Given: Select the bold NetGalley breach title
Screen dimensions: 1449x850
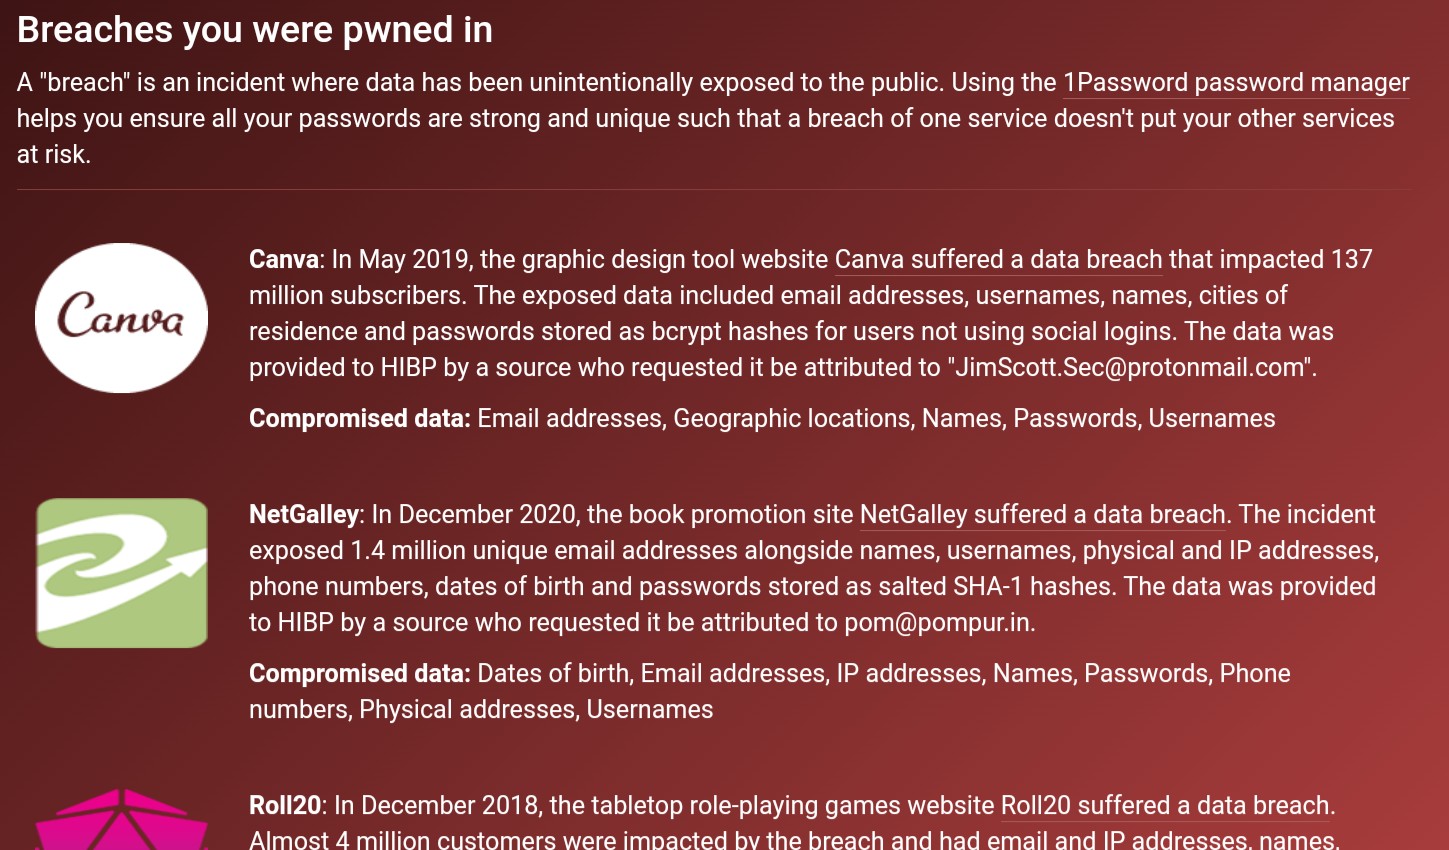Looking at the screenshot, I should tap(304, 514).
